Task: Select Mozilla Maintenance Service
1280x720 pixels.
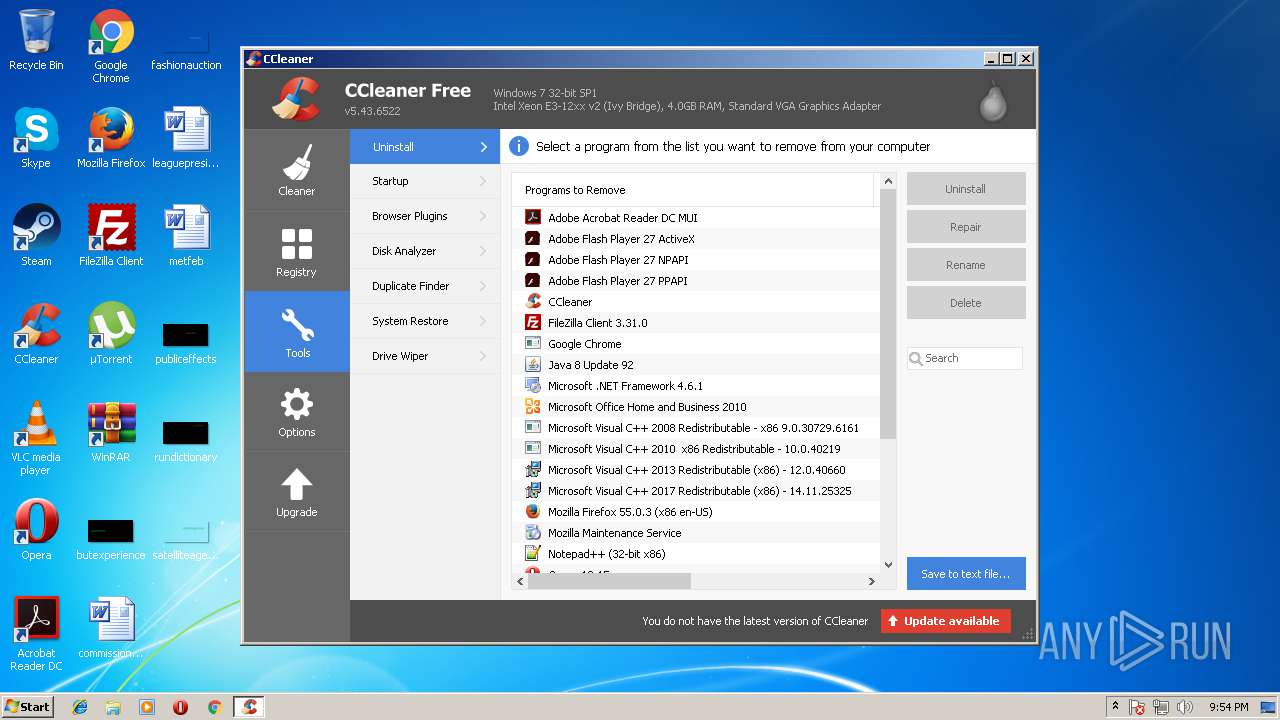Action: (697, 533)
